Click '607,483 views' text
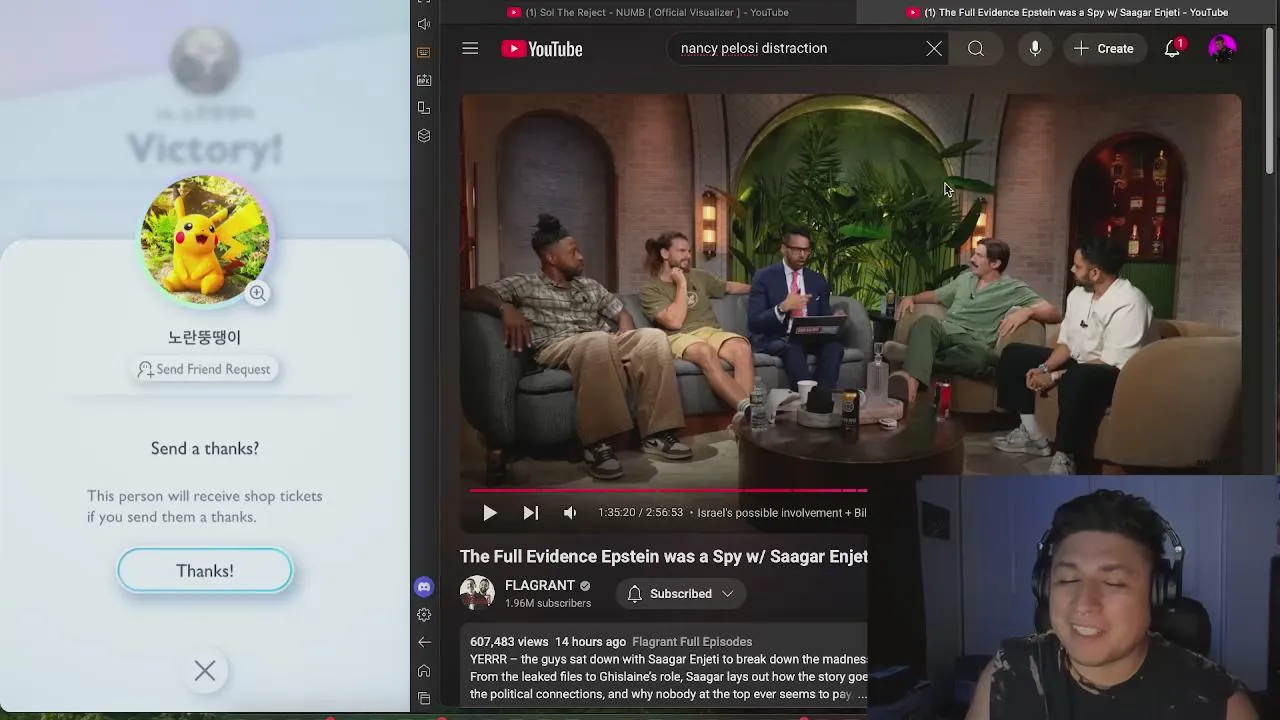This screenshot has width=1280, height=720. coord(509,642)
